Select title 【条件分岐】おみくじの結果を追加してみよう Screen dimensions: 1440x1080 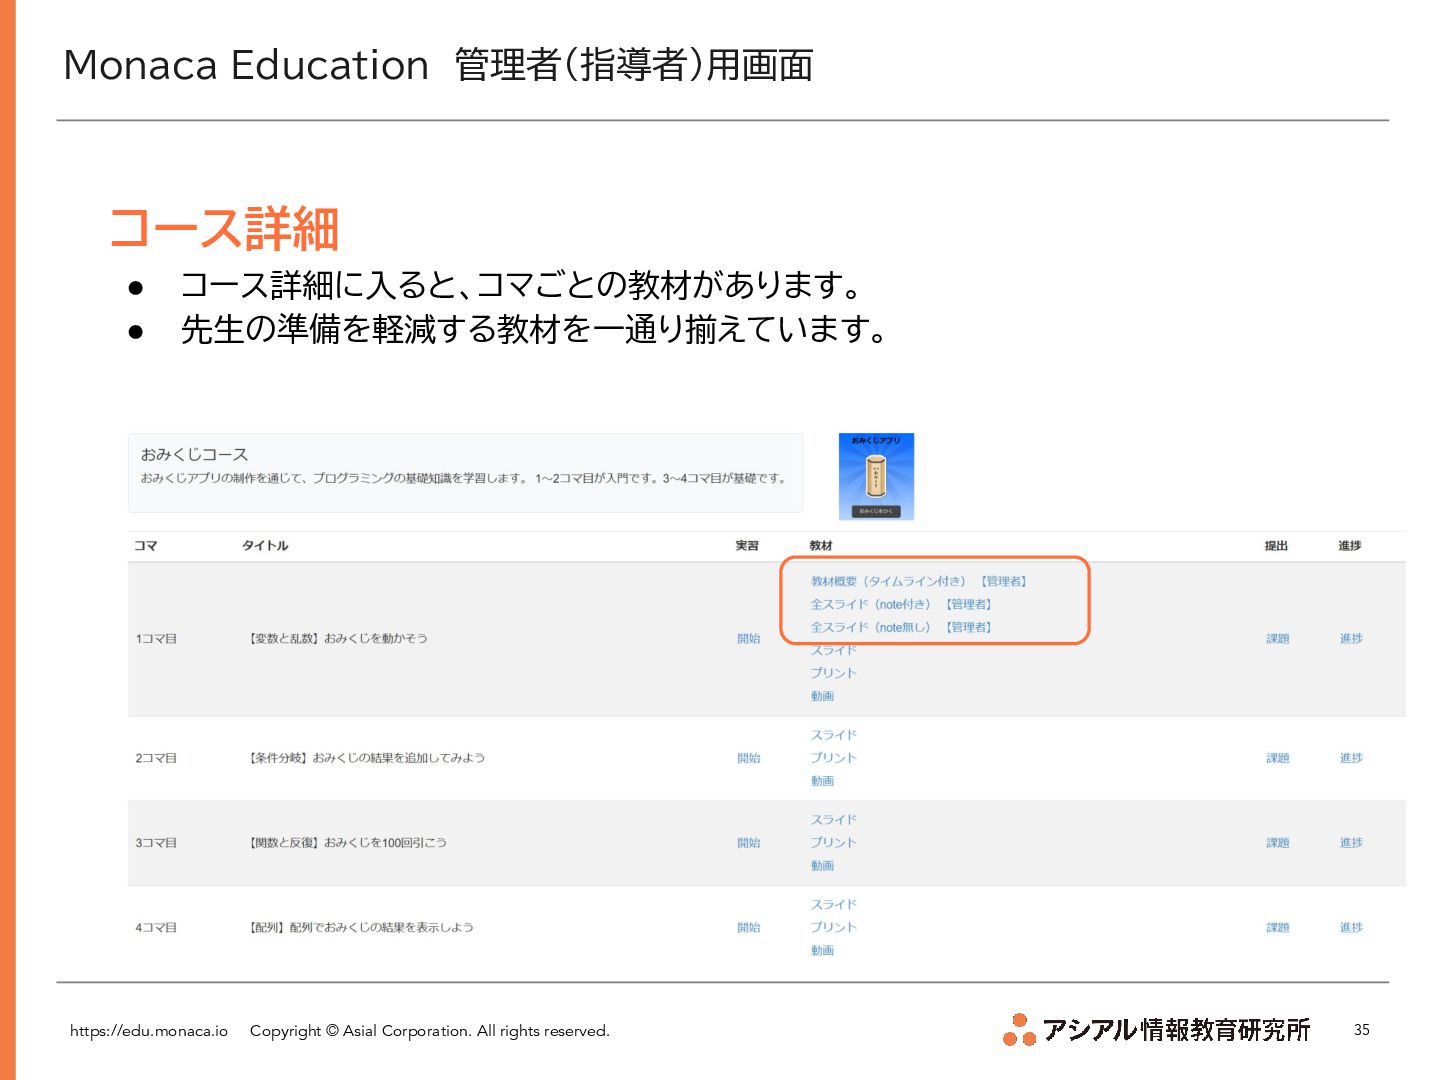point(367,758)
